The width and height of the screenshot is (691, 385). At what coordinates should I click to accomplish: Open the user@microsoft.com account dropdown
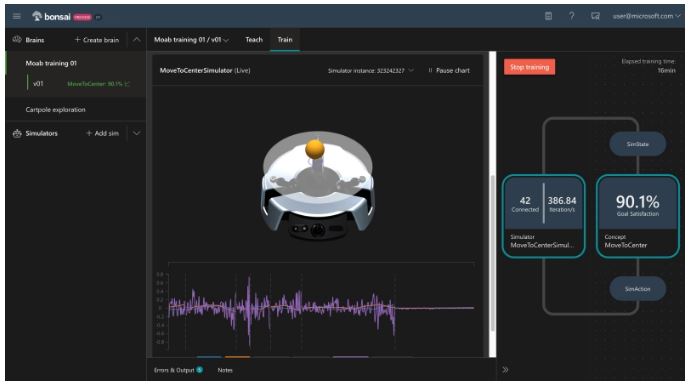click(646, 16)
